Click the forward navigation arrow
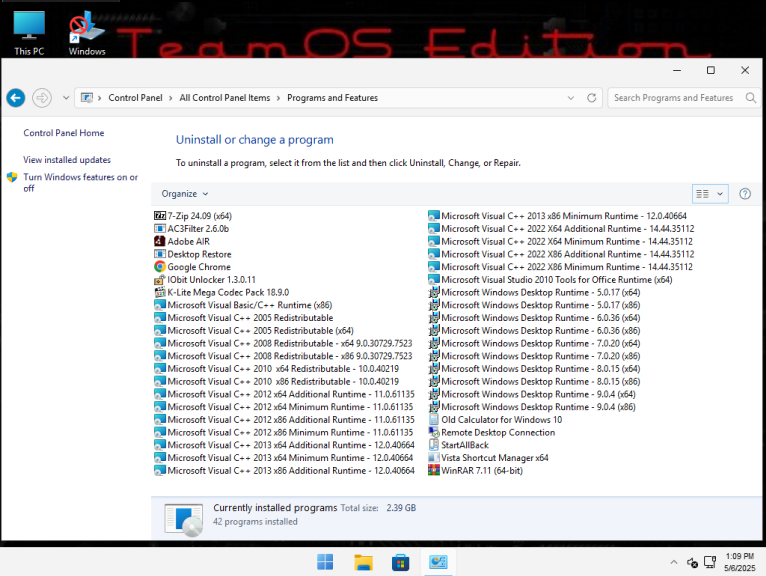The width and height of the screenshot is (766, 576). pyautogui.click(x=42, y=98)
